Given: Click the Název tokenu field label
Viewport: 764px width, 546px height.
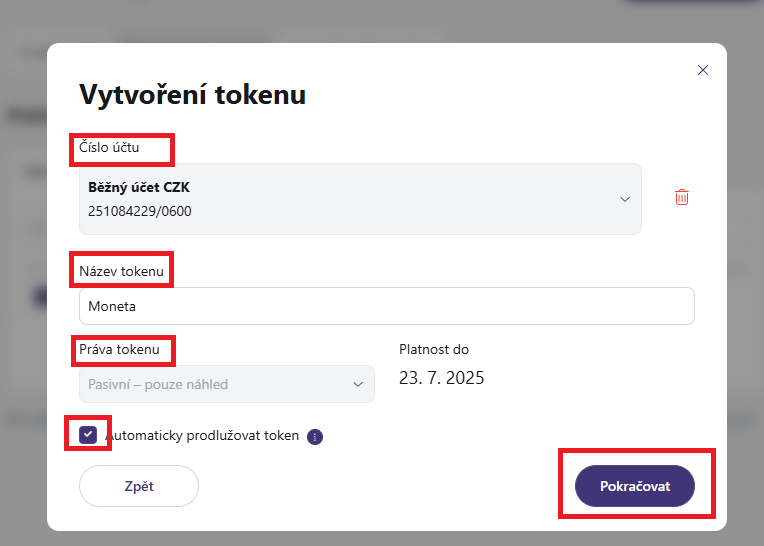Looking at the screenshot, I should click(121, 271).
